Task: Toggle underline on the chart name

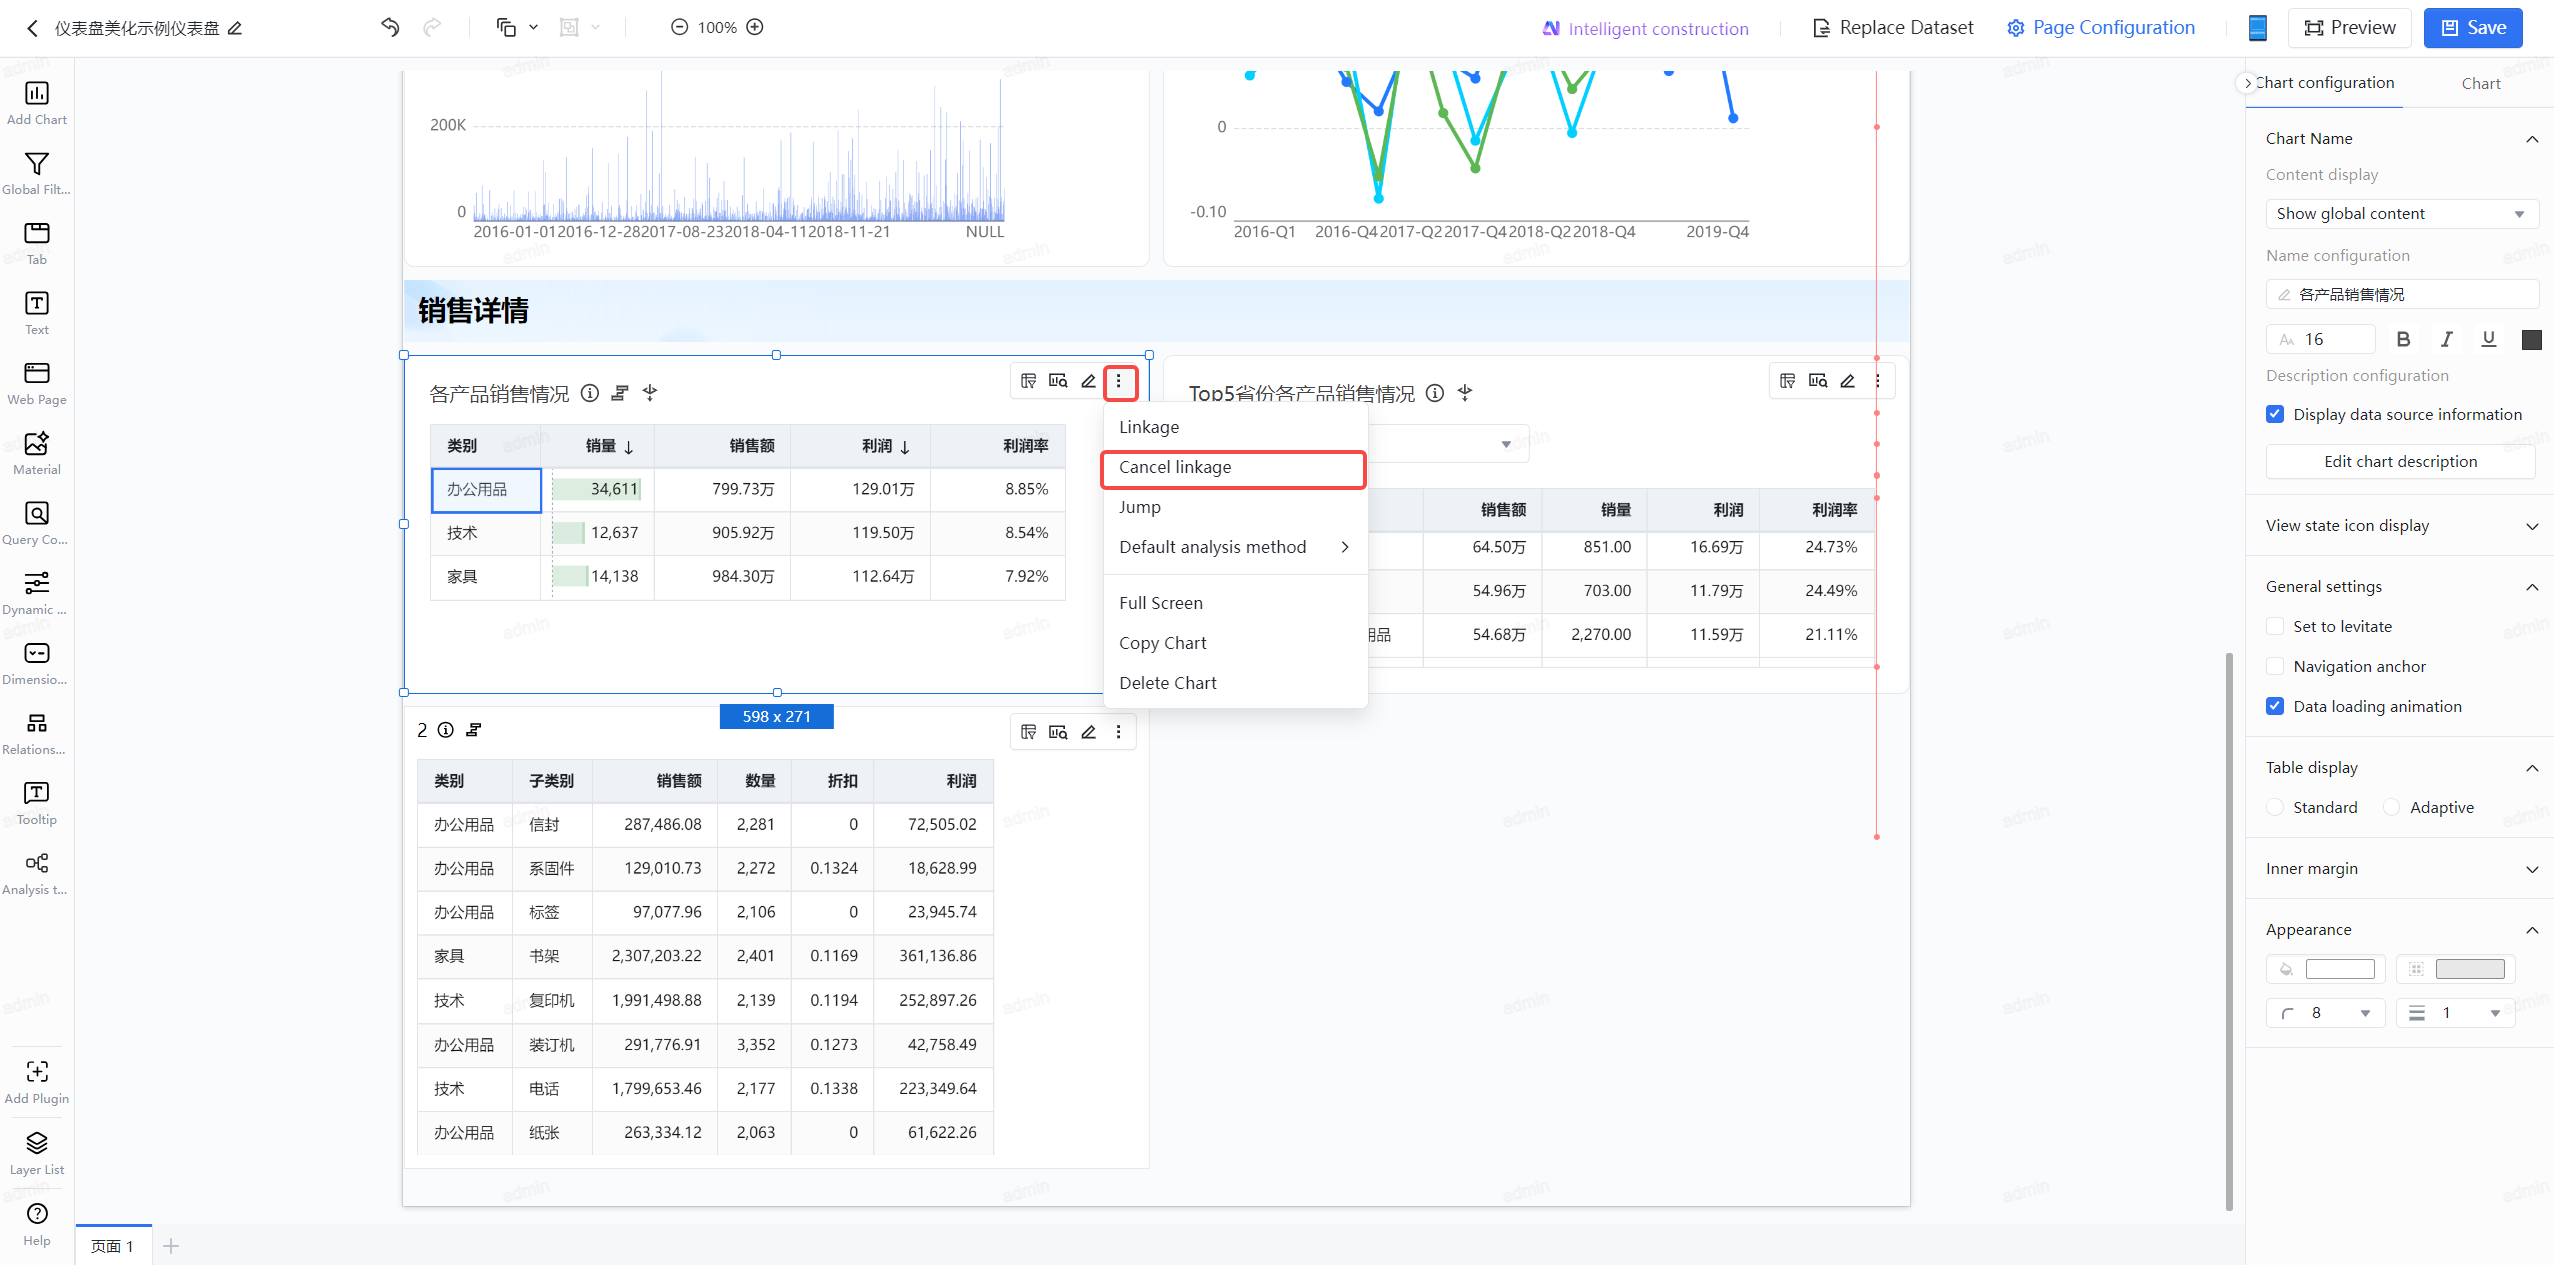Action: 2489,339
